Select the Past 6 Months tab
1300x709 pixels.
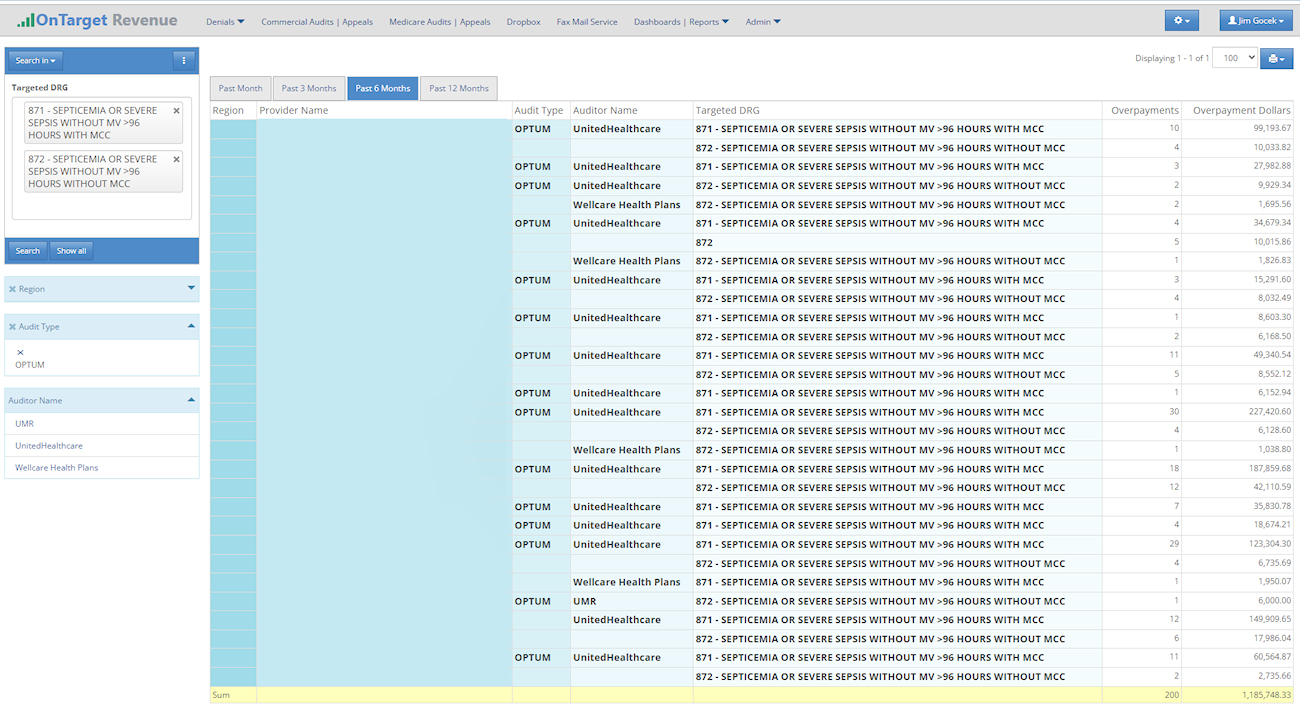coord(383,88)
